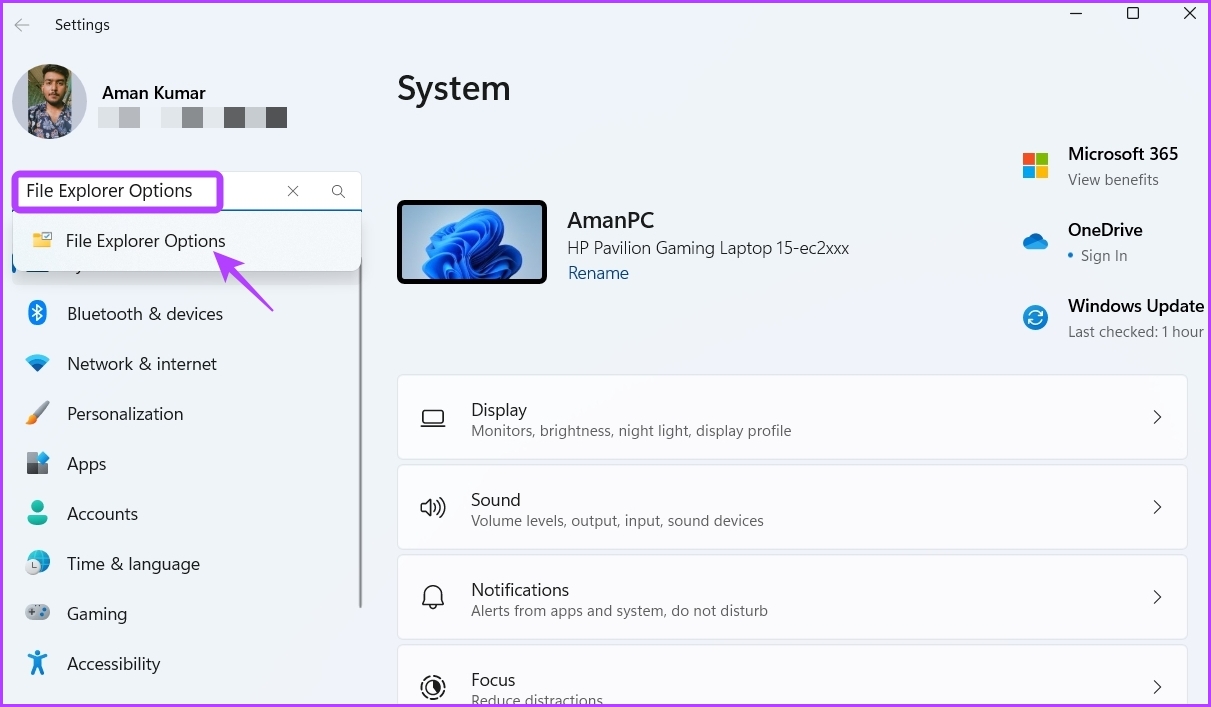Click the Focus icon

[x=433, y=687]
